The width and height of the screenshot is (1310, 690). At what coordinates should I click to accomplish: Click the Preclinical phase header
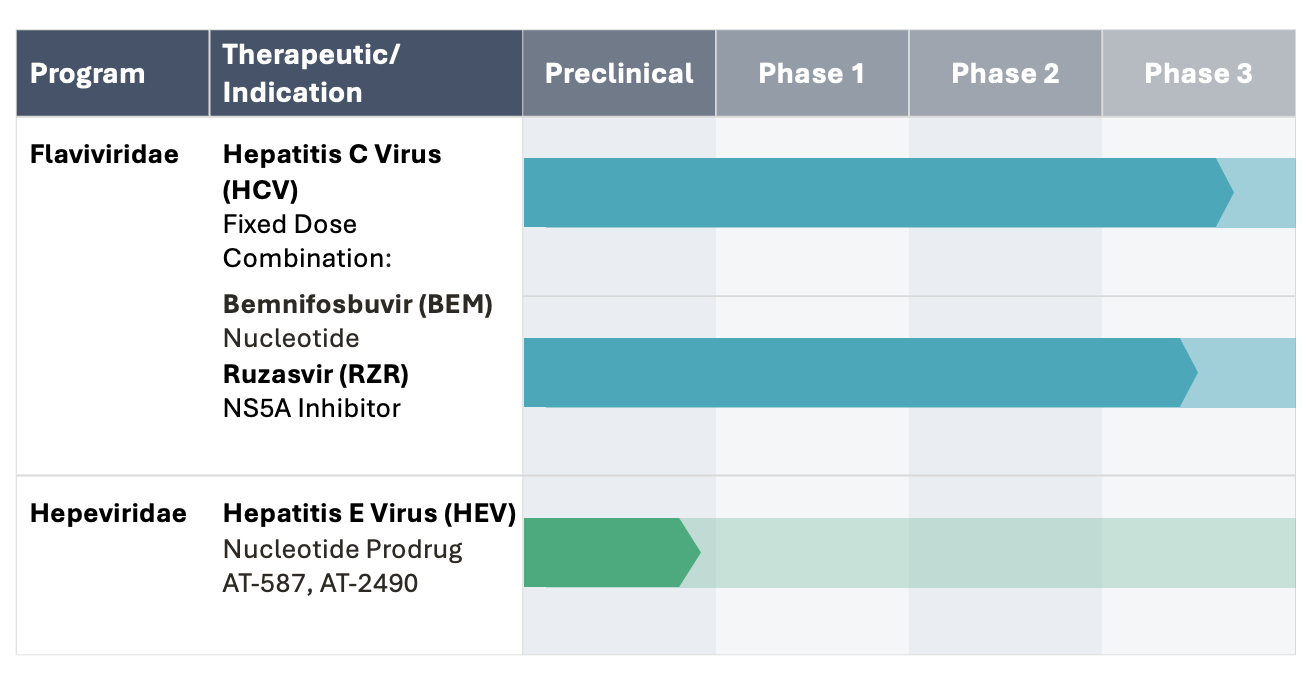619,73
